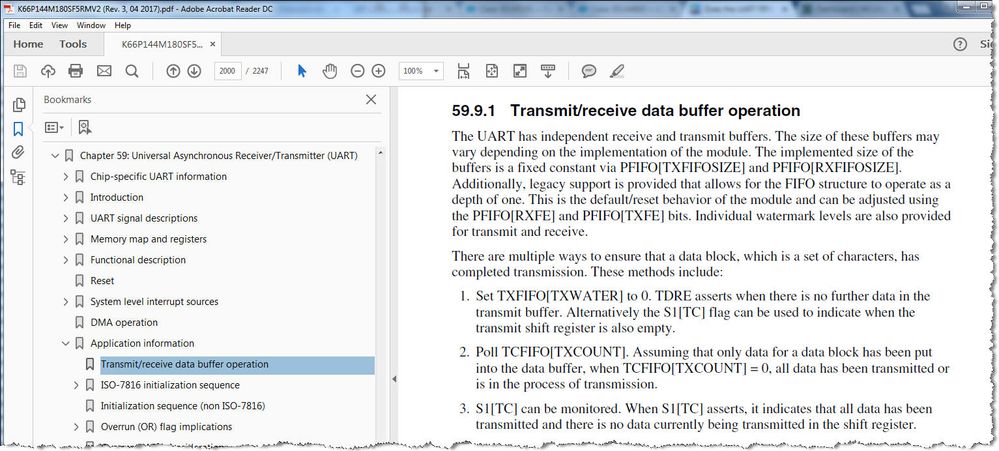
Task: Upload file to cloud icon
Action: [x=48, y=71]
